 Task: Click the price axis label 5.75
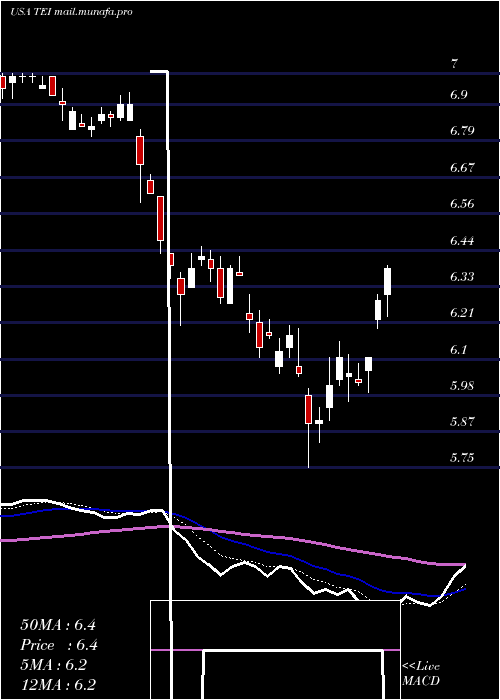(462, 458)
